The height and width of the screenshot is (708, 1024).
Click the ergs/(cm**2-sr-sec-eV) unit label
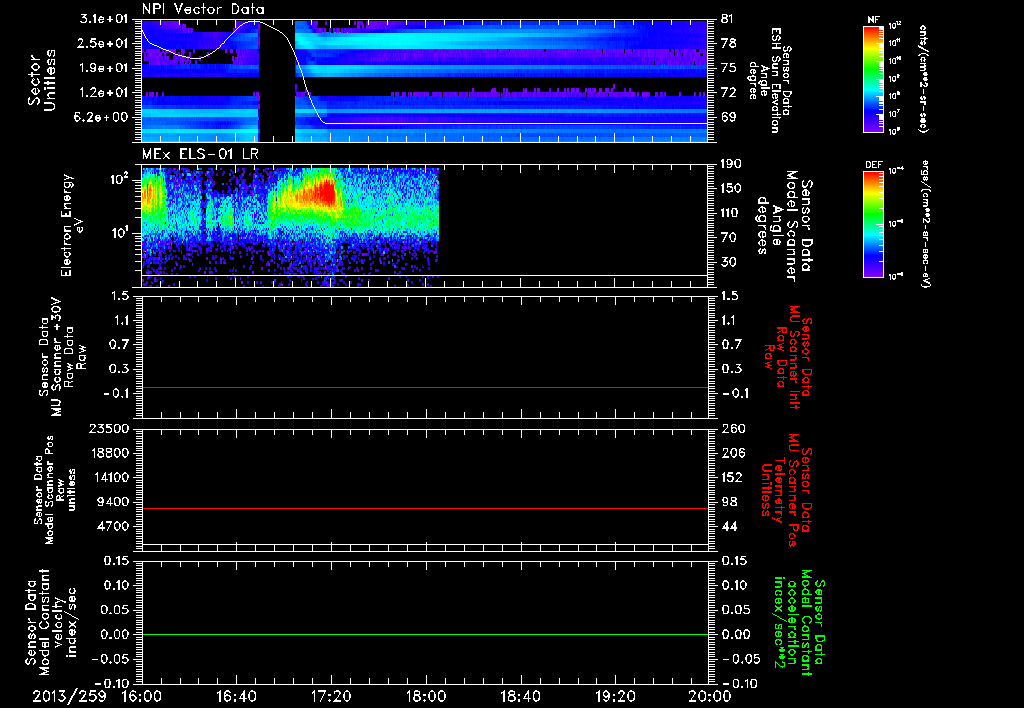coord(925,224)
